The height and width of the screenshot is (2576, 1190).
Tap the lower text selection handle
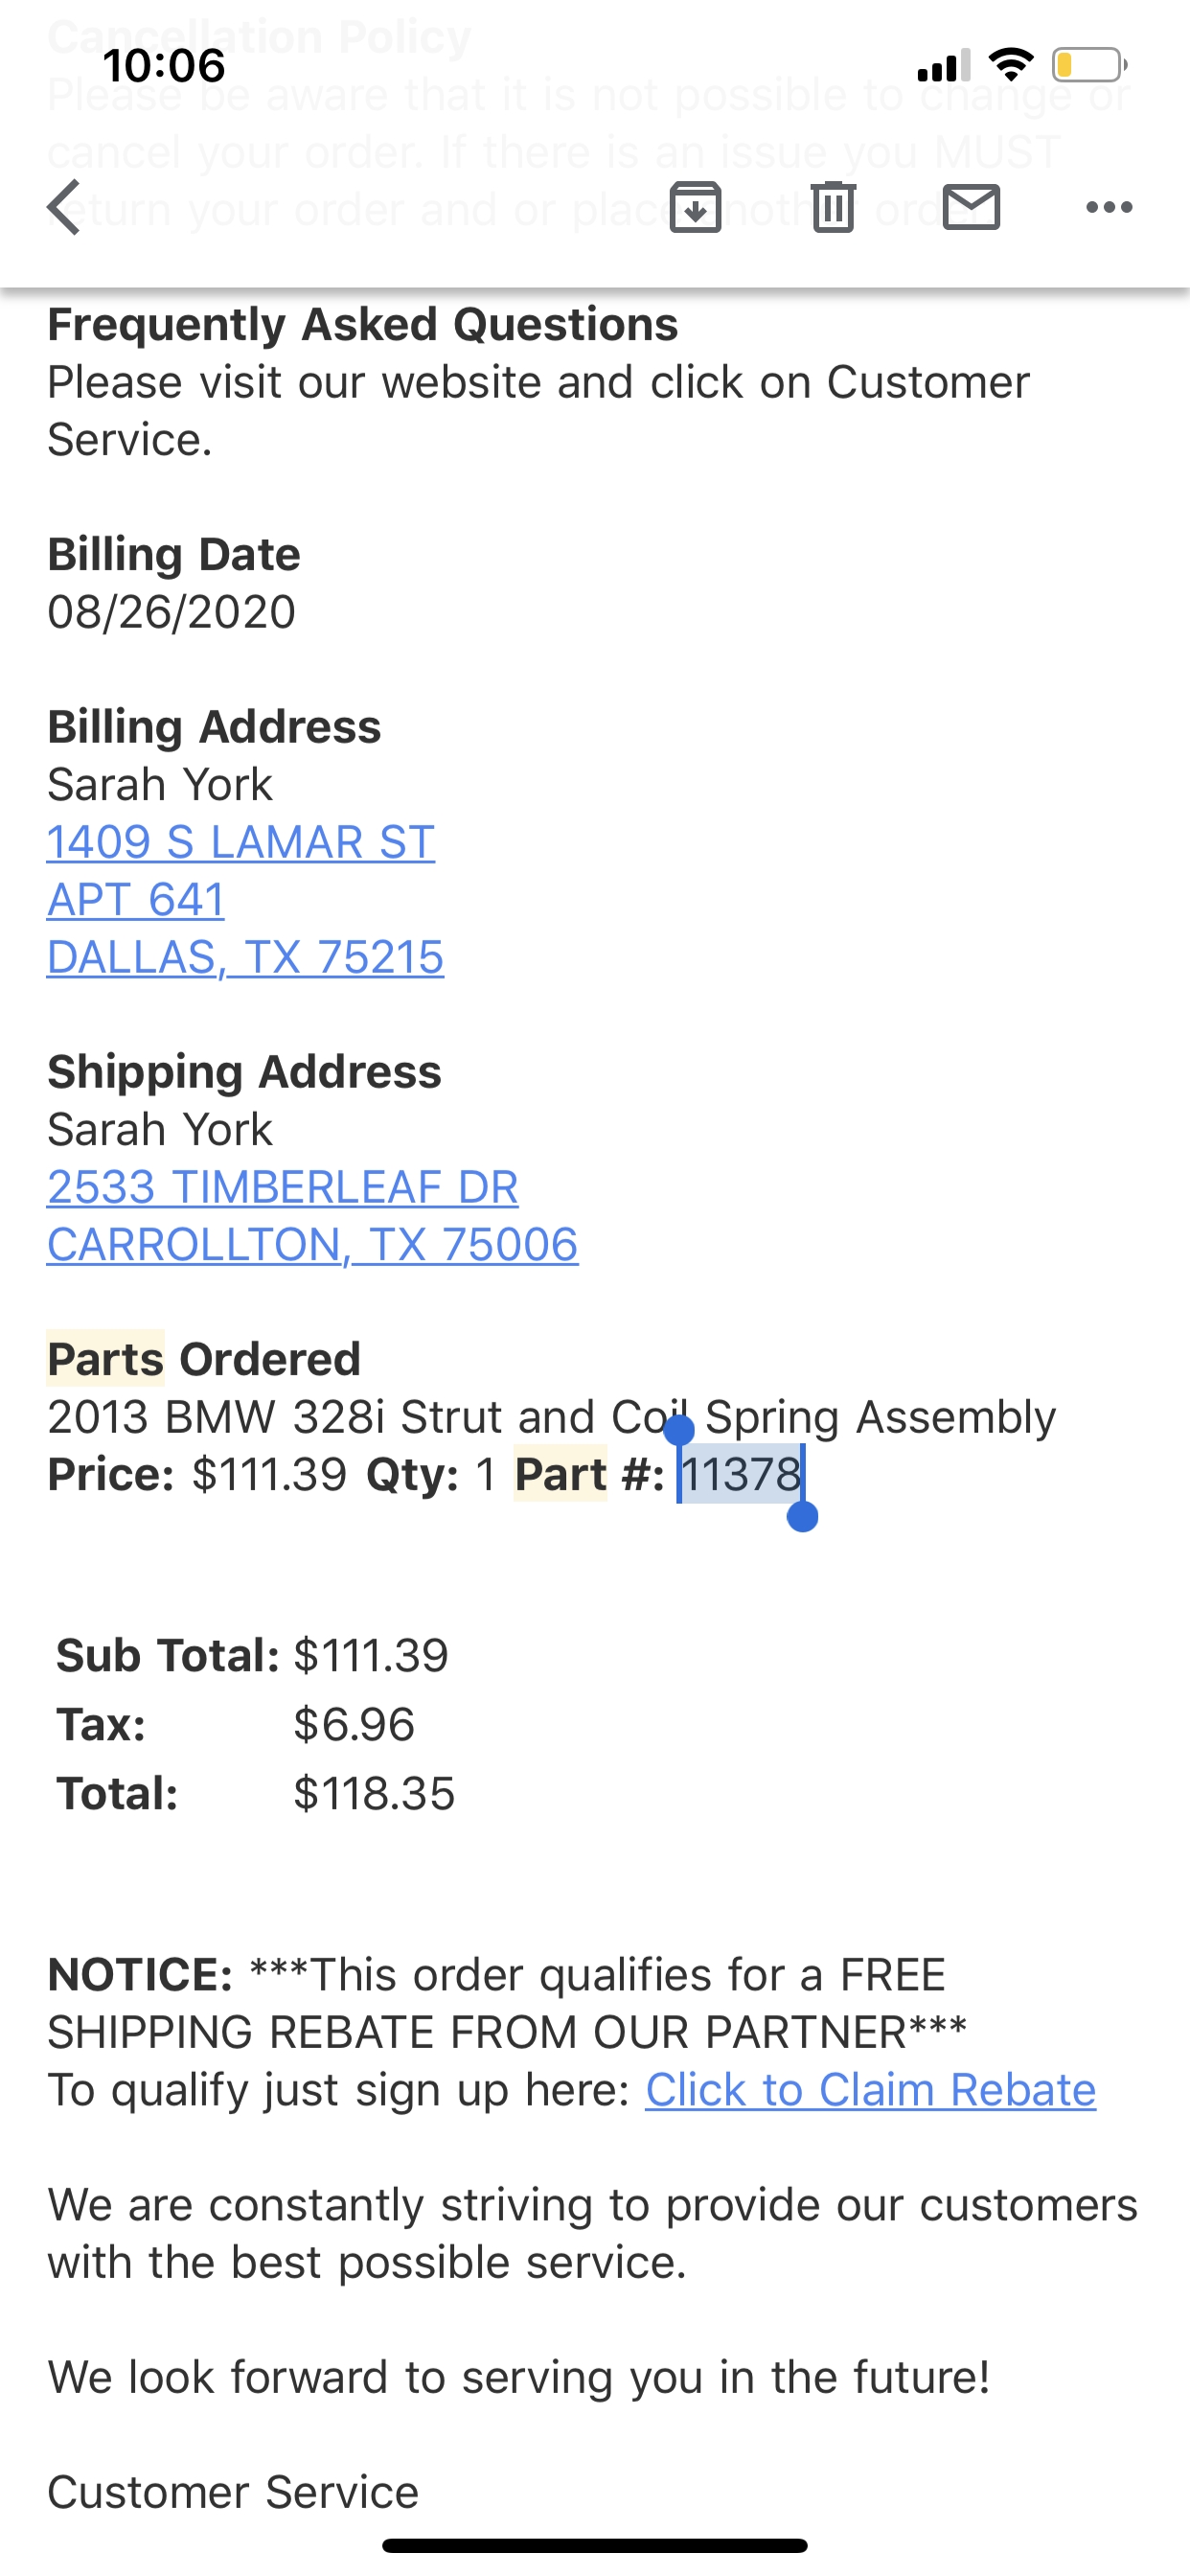(803, 1517)
